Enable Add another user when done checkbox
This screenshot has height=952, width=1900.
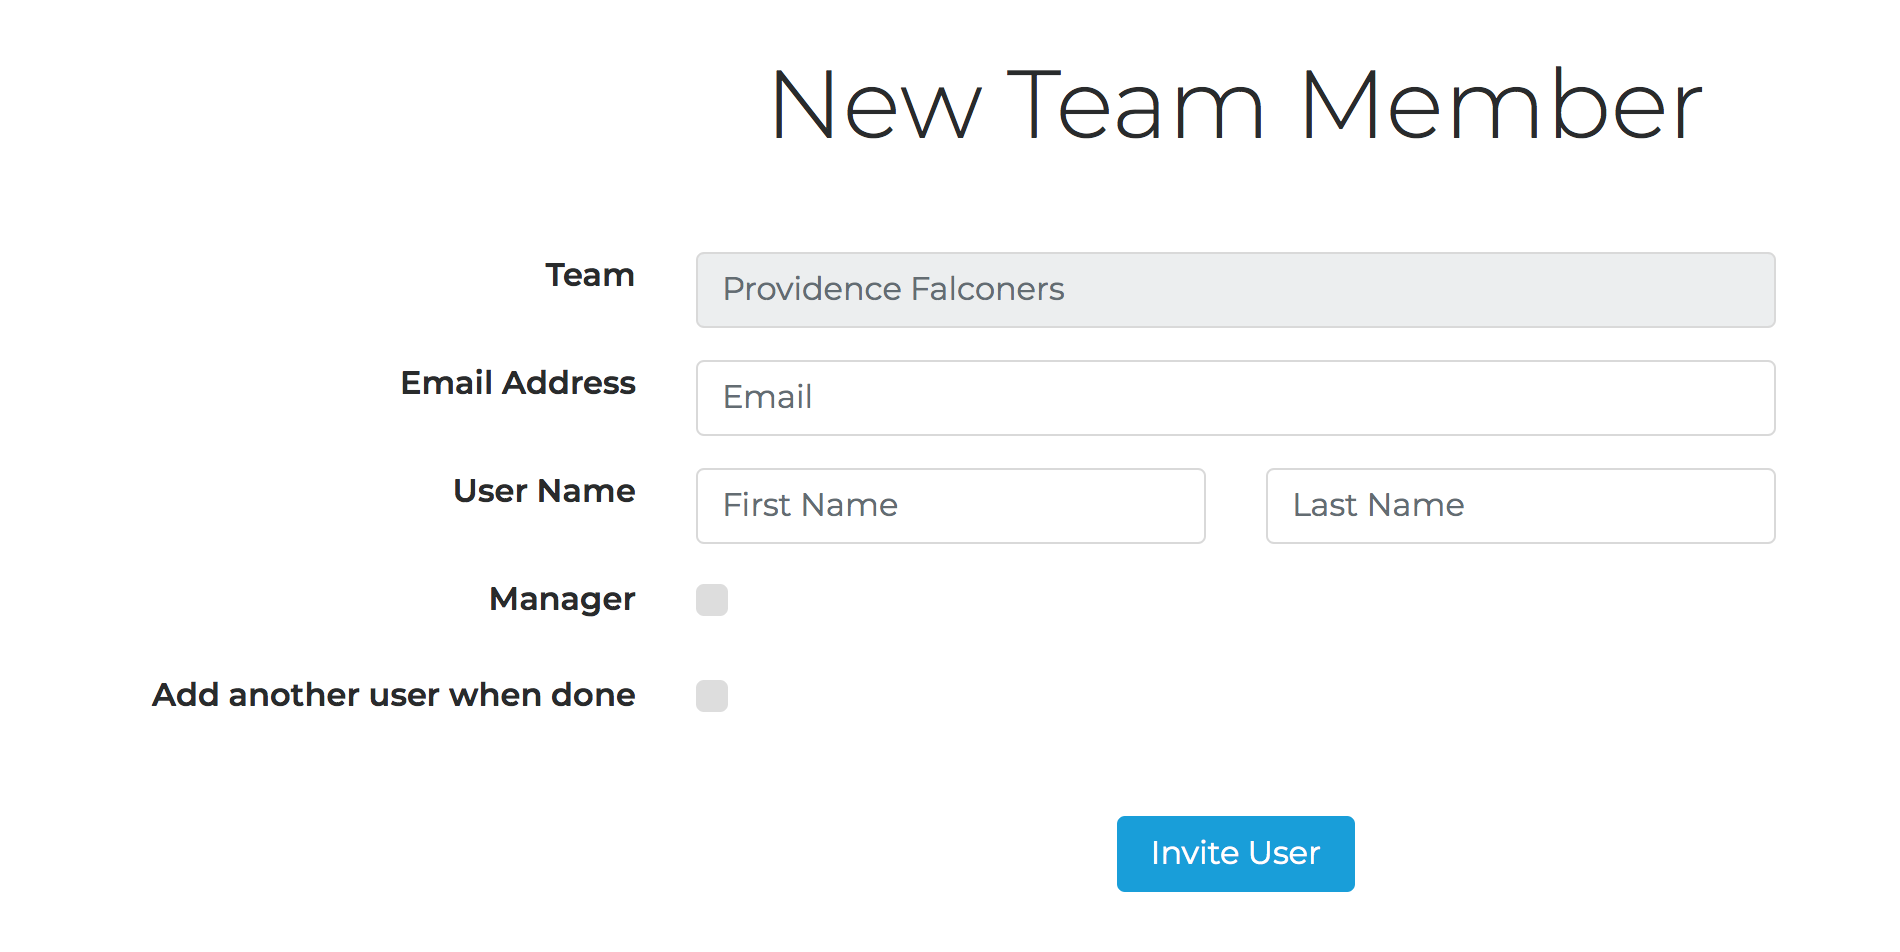point(712,696)
